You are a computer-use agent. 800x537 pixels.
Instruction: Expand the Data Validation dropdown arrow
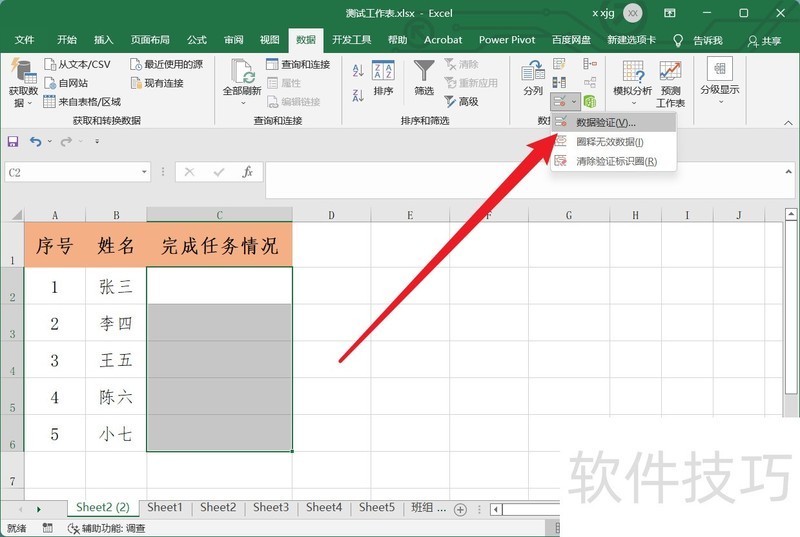(574, 101)
